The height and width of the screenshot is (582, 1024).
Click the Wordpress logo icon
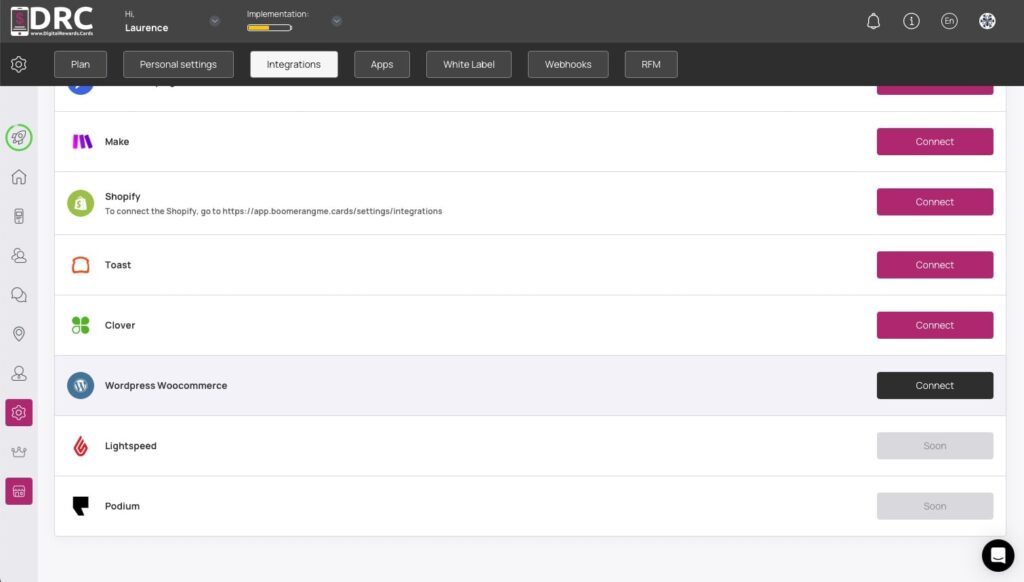(80, 385)
